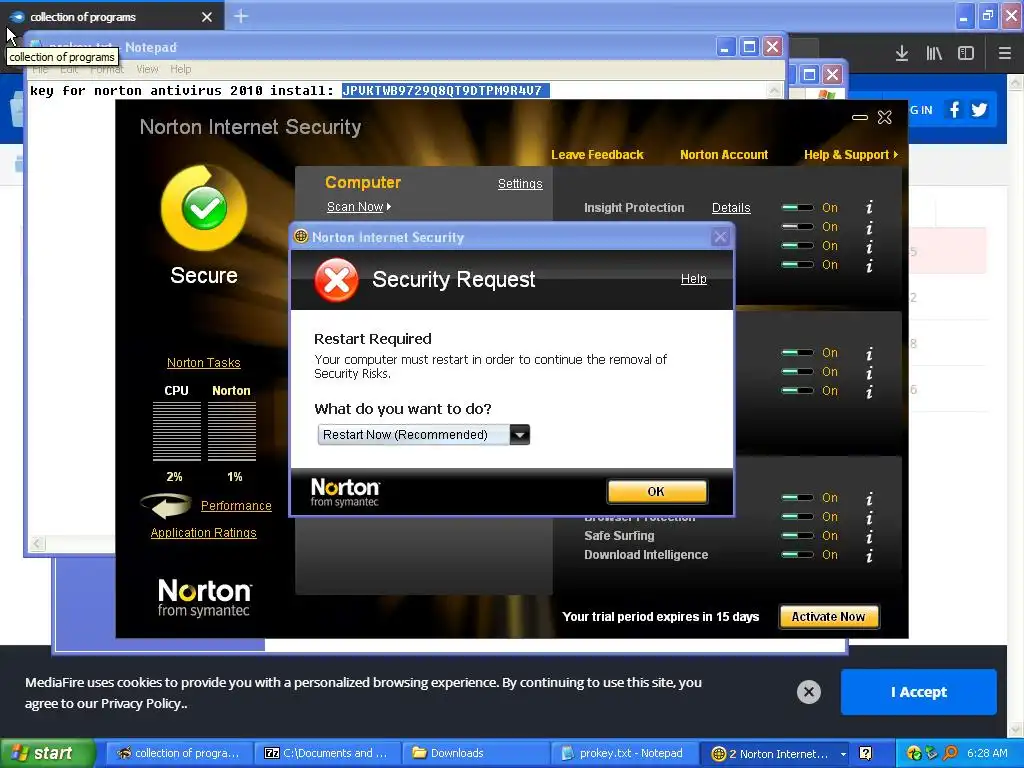The width and height of the screenshot is (1024, 768).
Task: Toggle Download Intelligence on/off switch
Action: 797,555
